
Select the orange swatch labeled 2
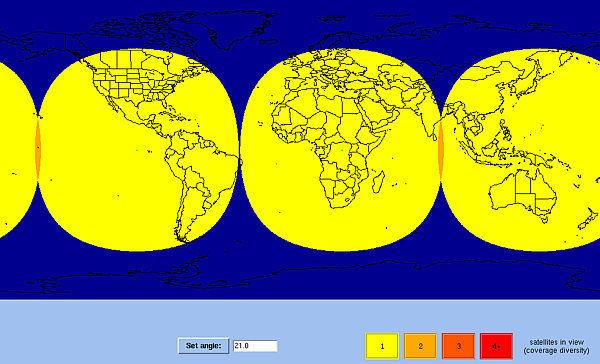(x=420, y=346)
